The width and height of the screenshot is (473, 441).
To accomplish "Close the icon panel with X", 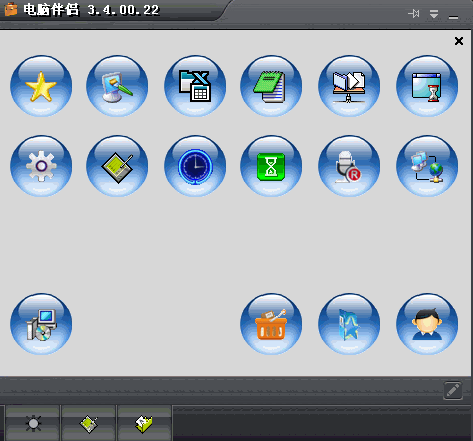I will 459,41.
